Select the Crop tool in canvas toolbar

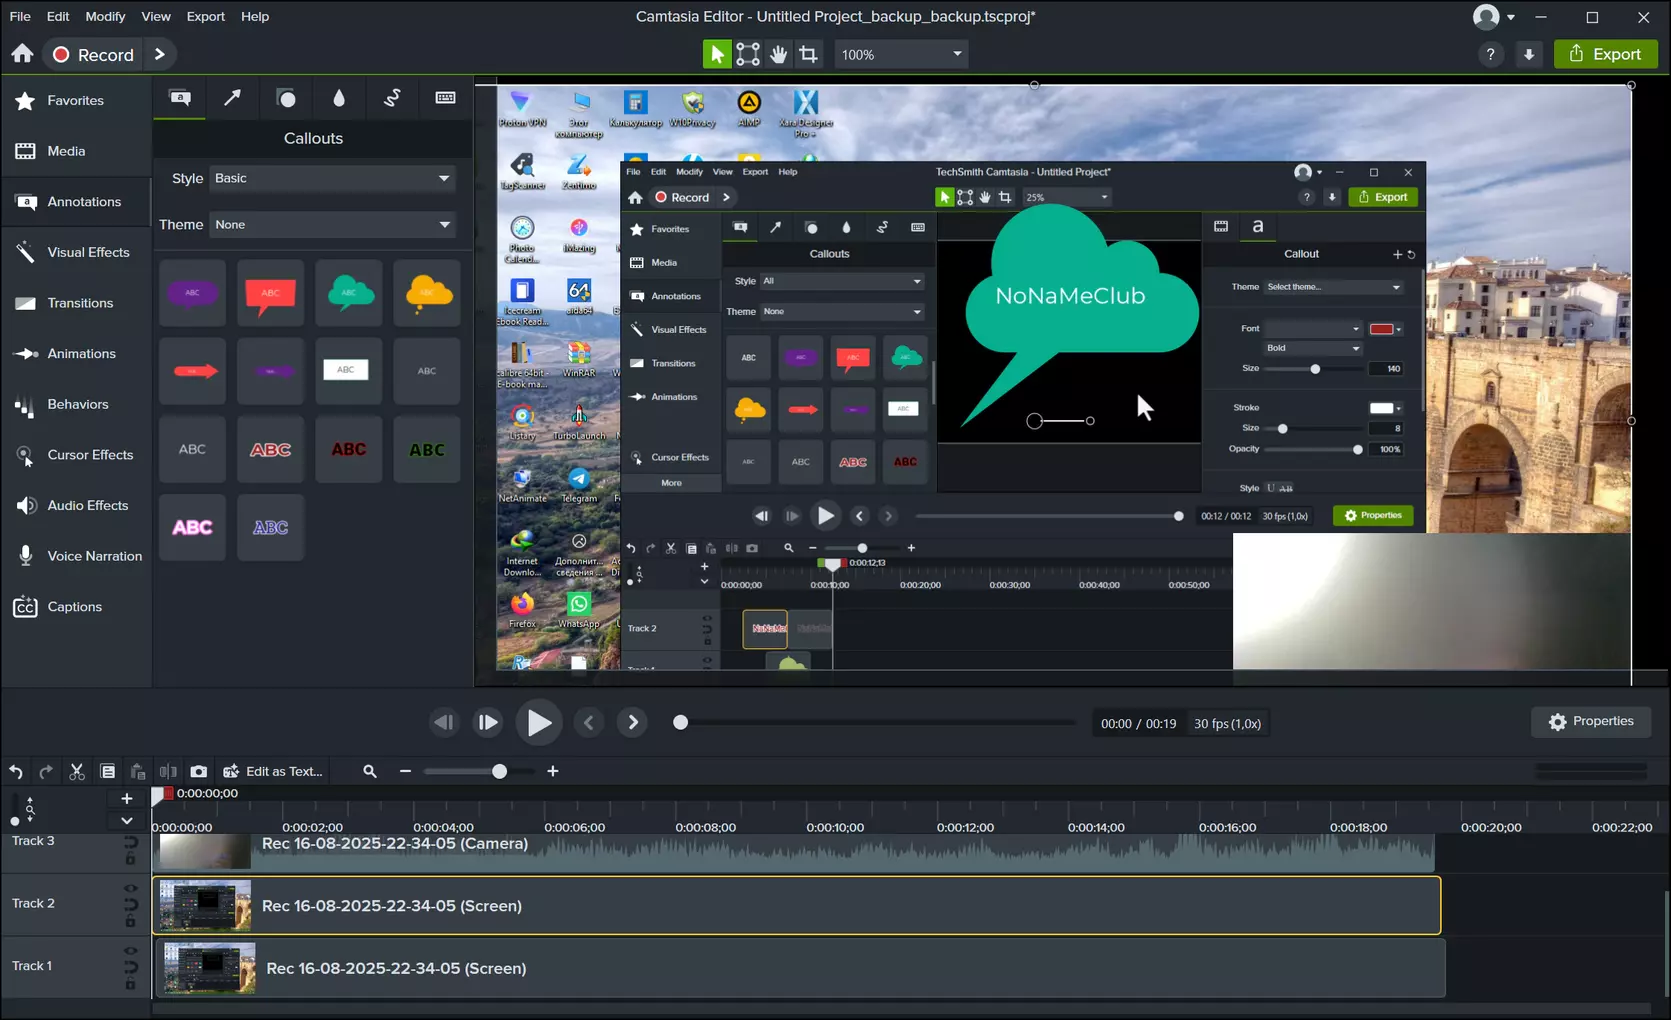[808, 54]
